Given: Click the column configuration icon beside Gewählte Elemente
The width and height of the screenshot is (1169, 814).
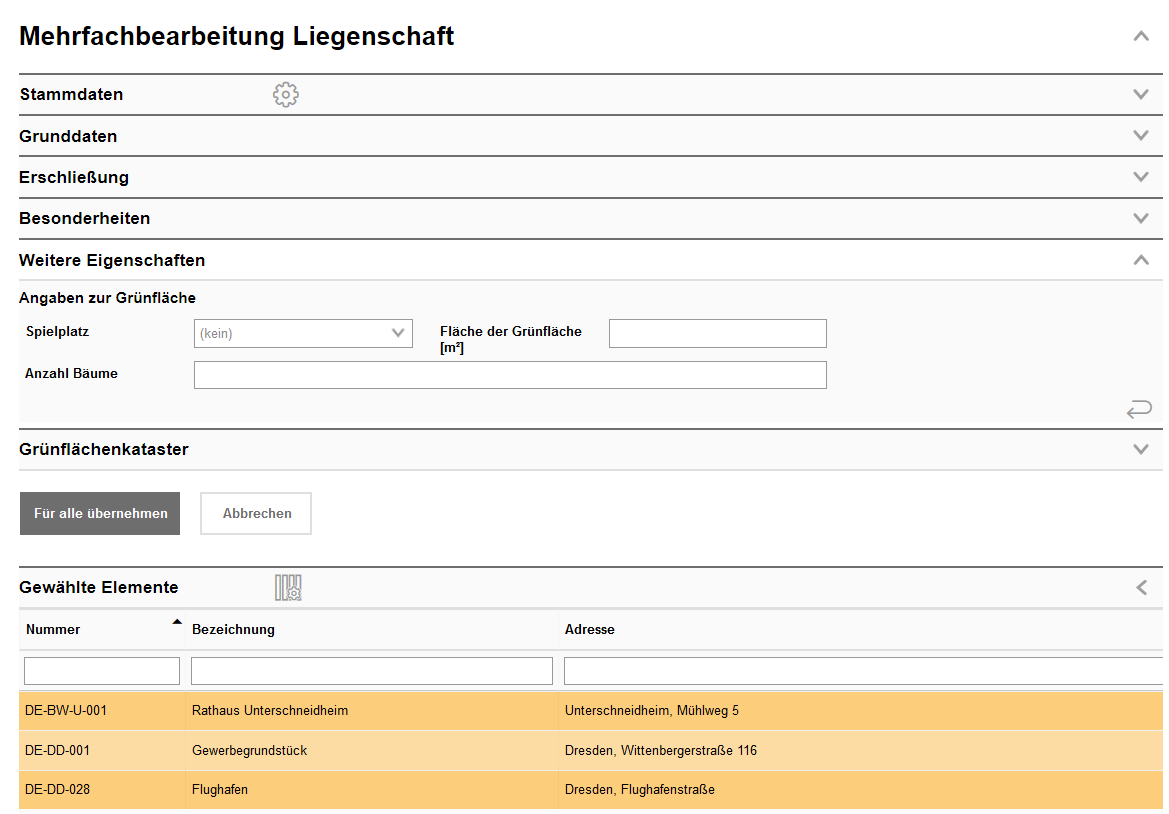Looking at the screenshot, I should point(288,587).
